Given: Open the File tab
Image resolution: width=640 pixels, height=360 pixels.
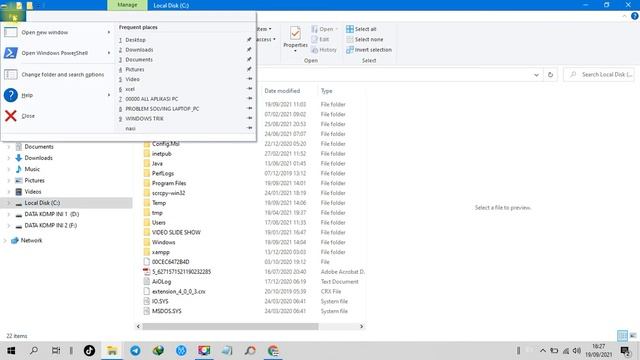Looking at the screenshot, I should [13, 16].
